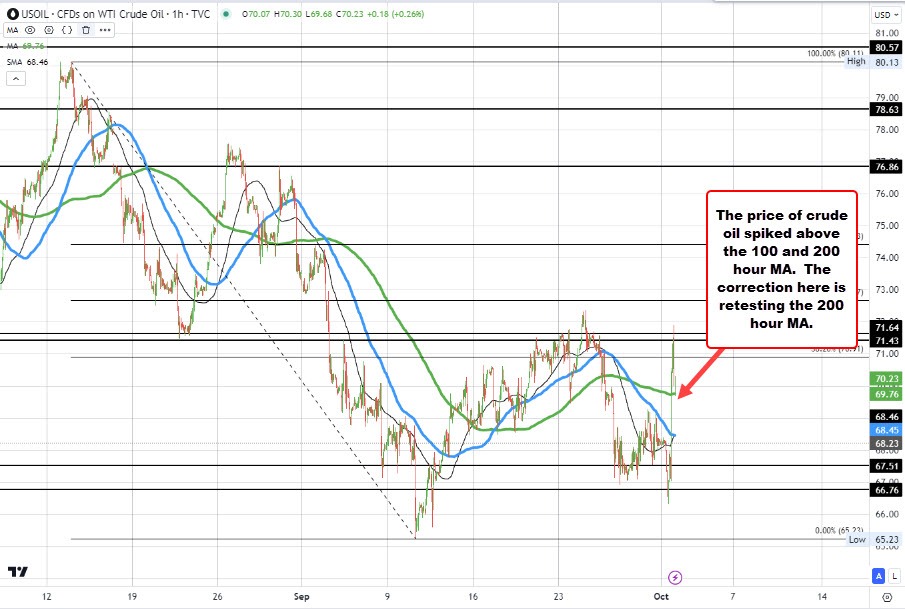Viewport: 905px width, 609px height.
Task: Open the USD currency dropdown
Action: pyautogui.click(x=884, y=14)
